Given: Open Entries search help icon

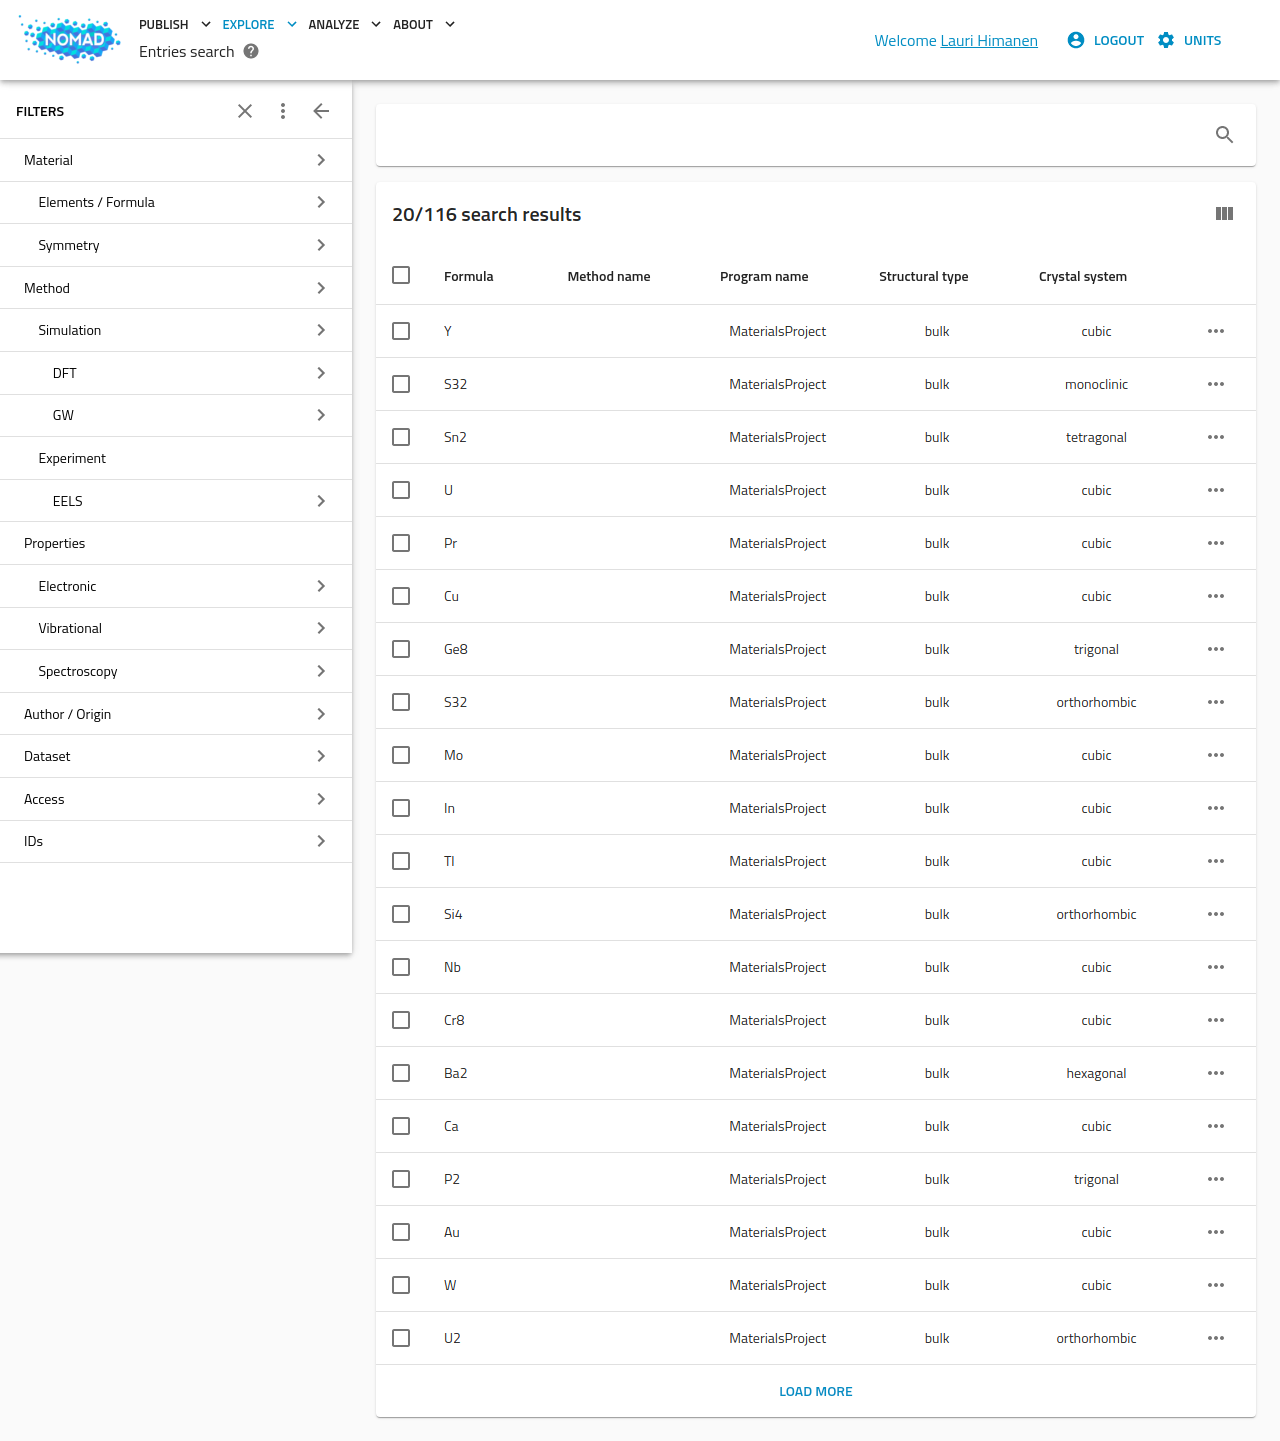Looking at the screenshot, I should [x=251, y=51].
